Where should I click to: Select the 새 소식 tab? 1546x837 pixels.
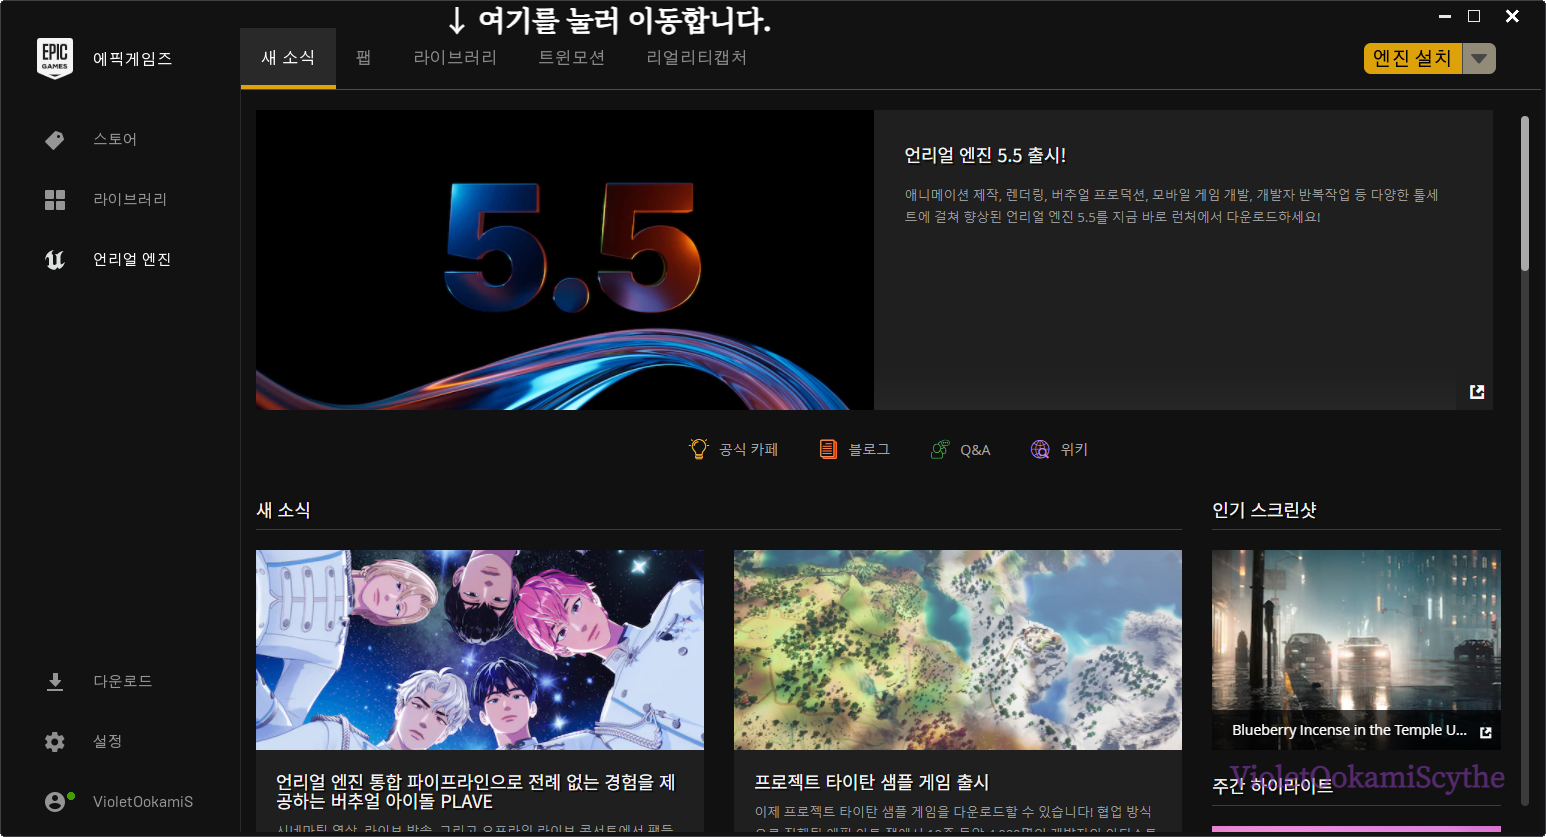coord(288,58)
